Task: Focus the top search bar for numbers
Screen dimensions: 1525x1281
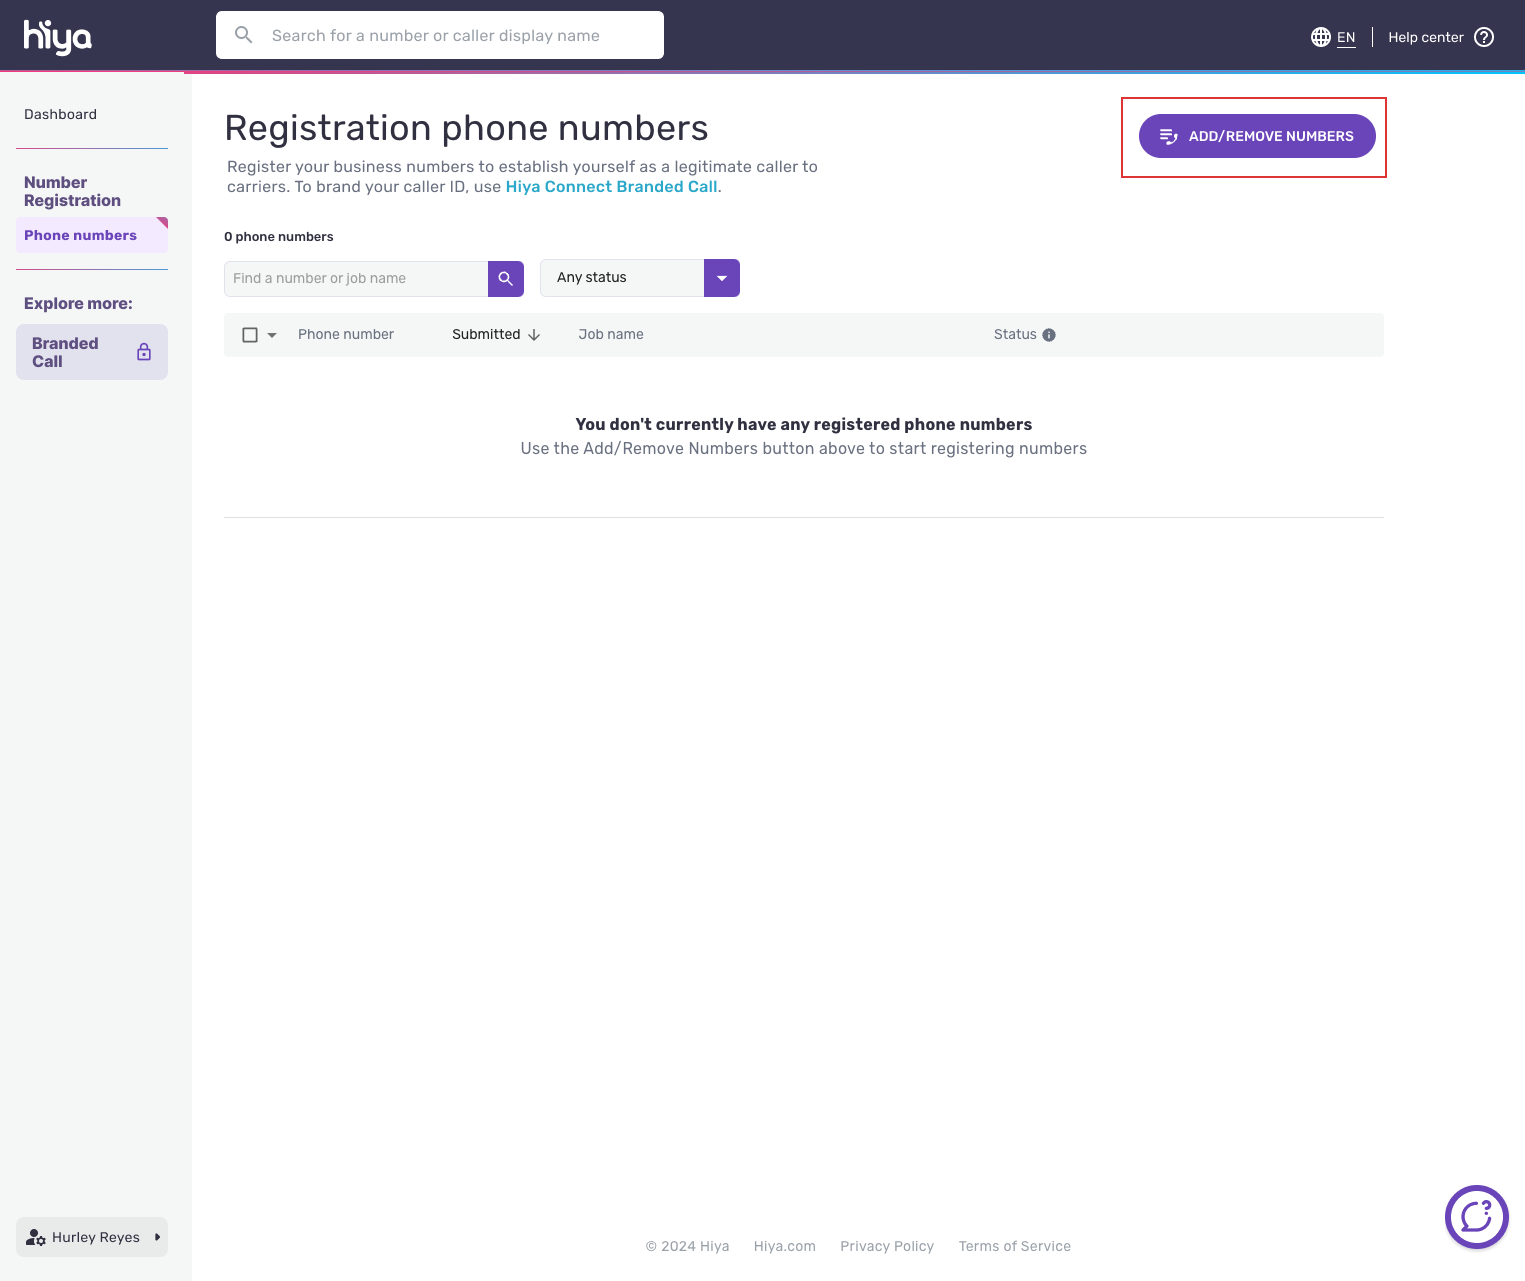Action: (440, 36)
